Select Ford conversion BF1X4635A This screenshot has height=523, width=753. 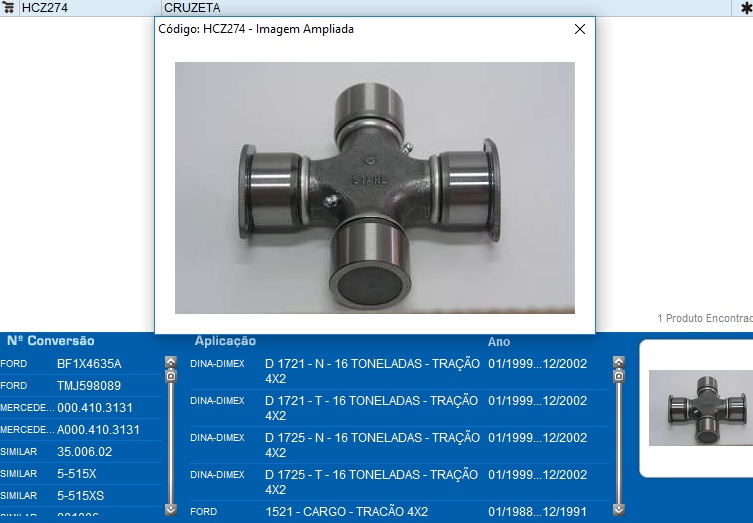88,364
